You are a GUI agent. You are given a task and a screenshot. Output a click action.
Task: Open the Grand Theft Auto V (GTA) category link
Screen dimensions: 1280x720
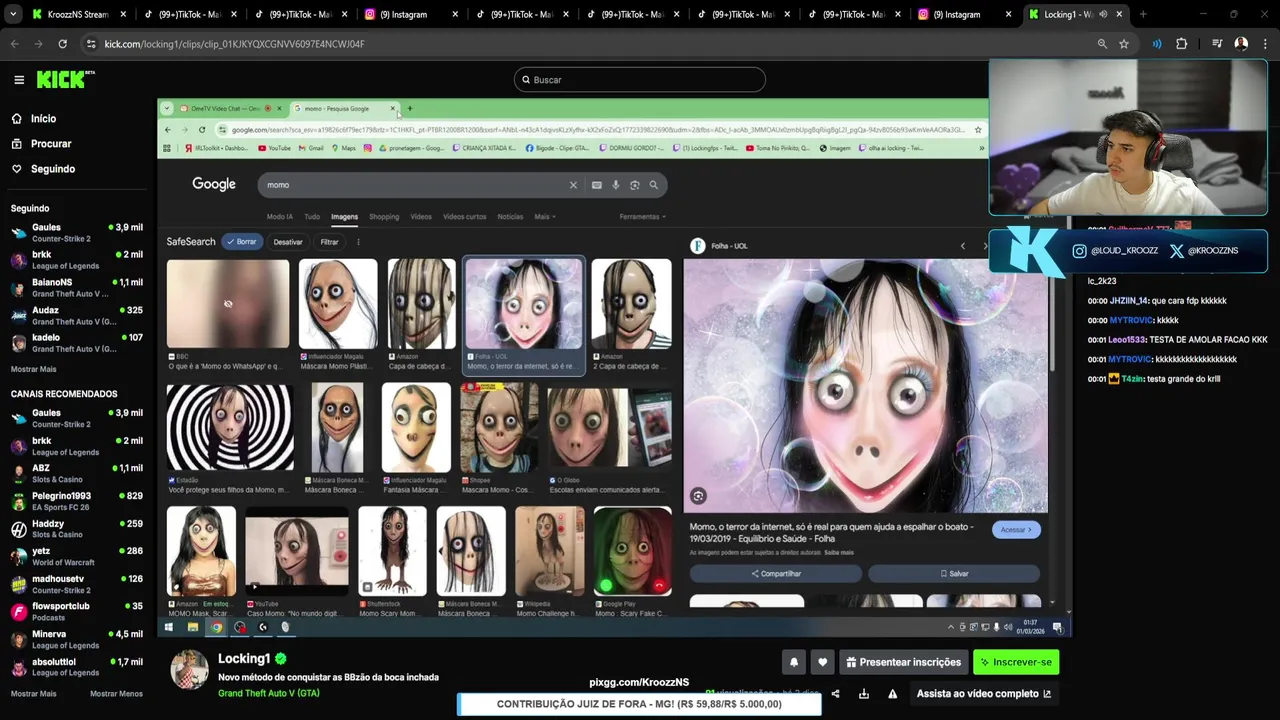[269, 693]
